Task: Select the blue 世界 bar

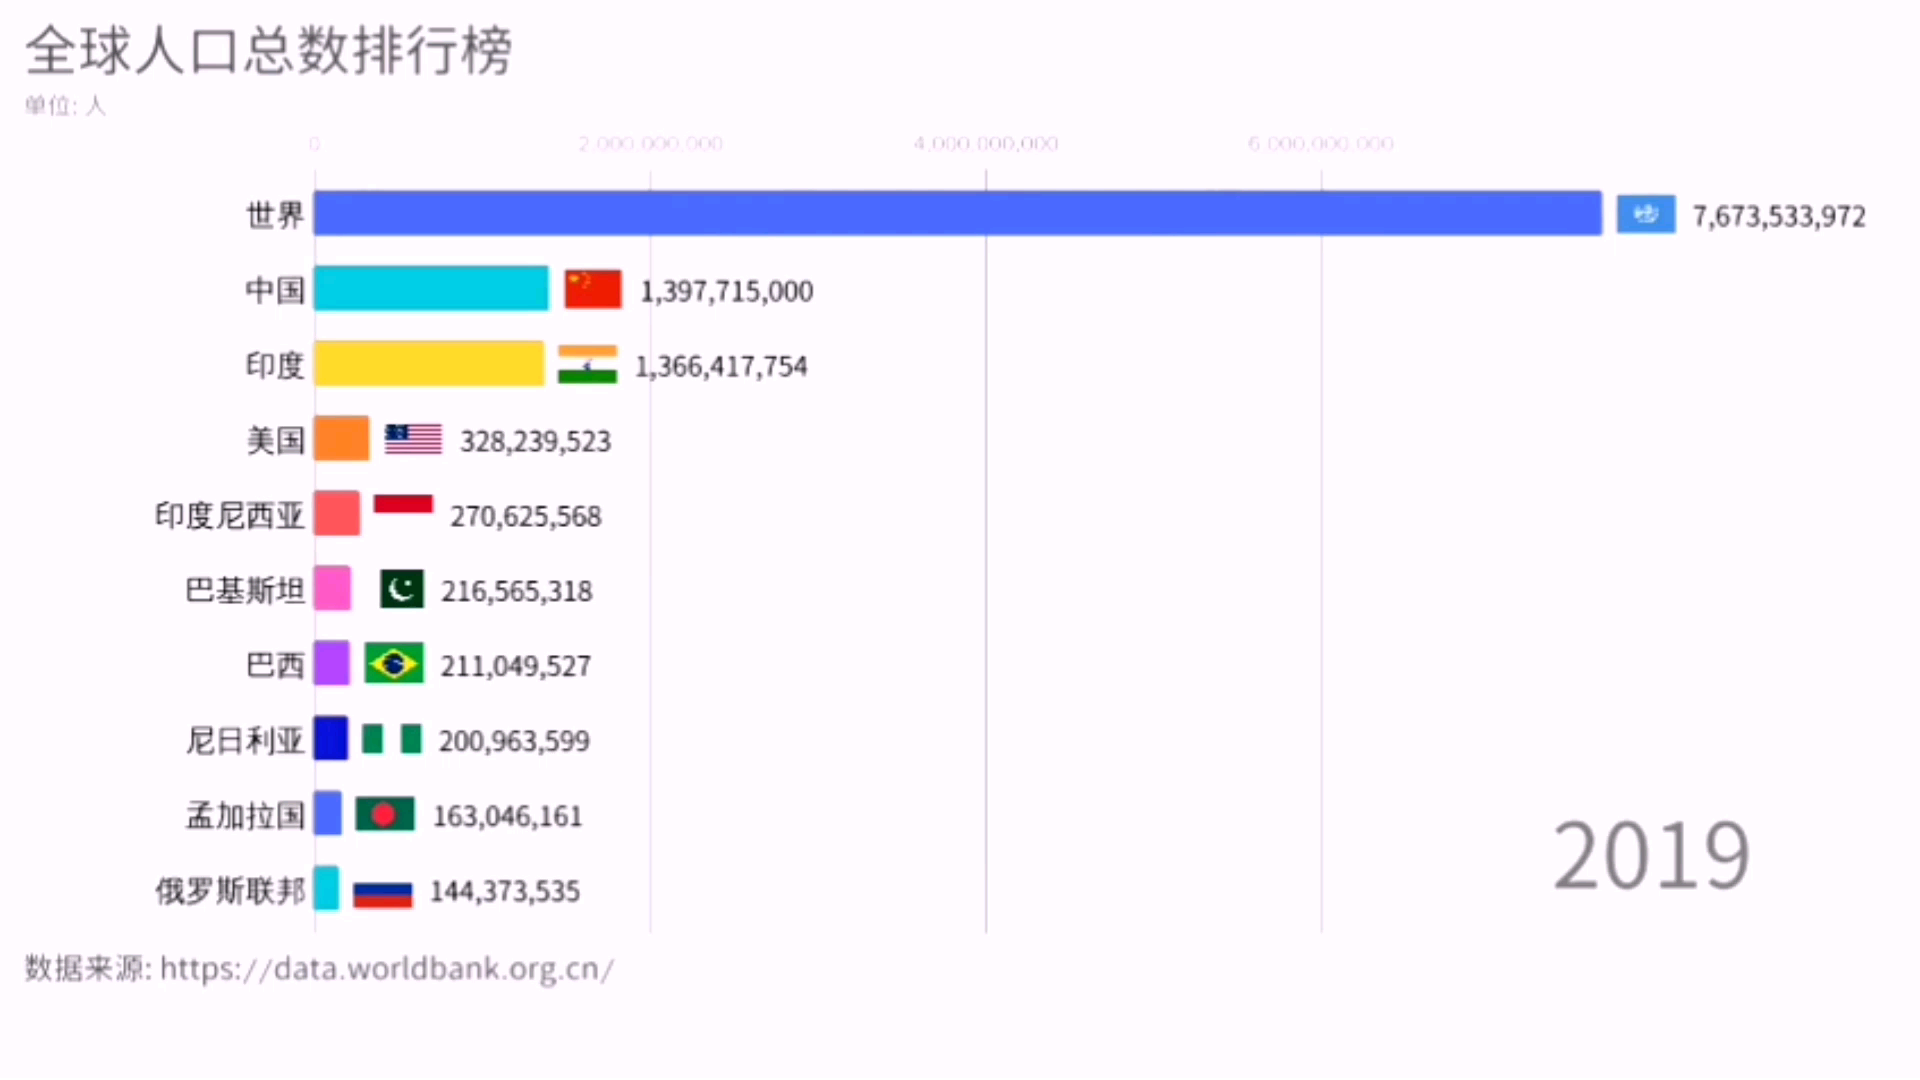Action: coord(958,213)
